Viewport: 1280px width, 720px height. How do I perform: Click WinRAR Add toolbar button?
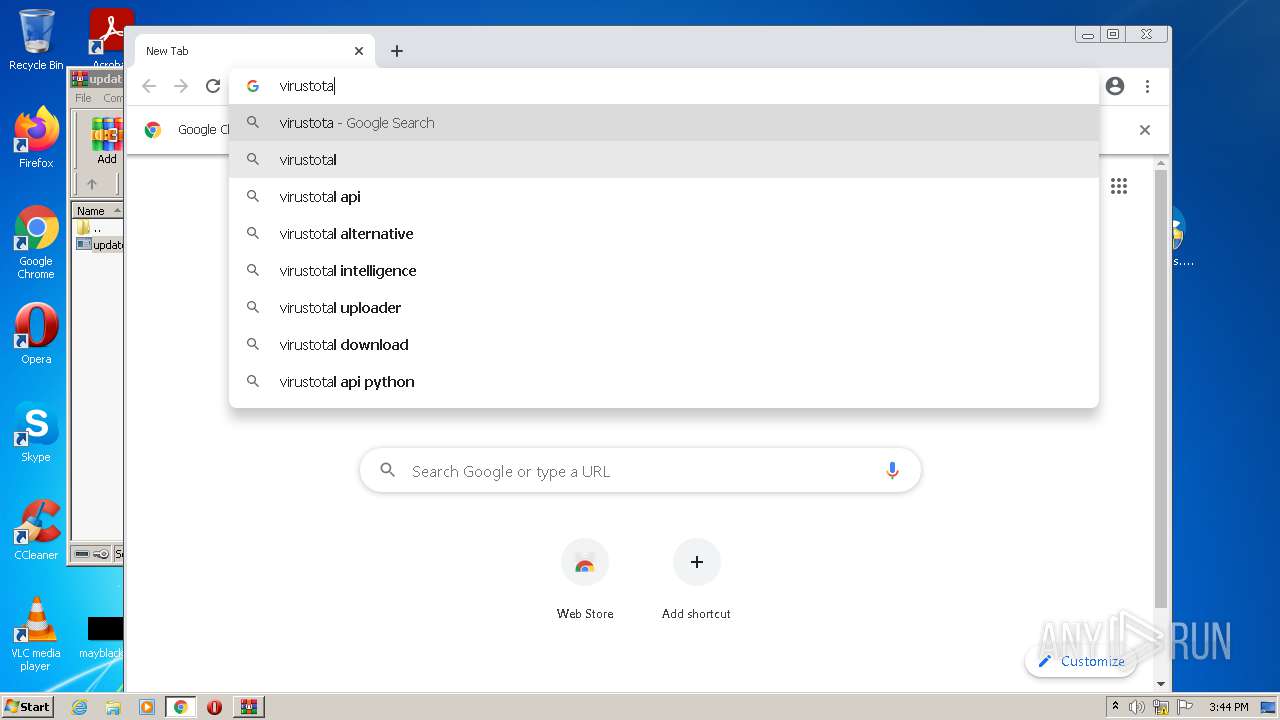coord(107,142)
